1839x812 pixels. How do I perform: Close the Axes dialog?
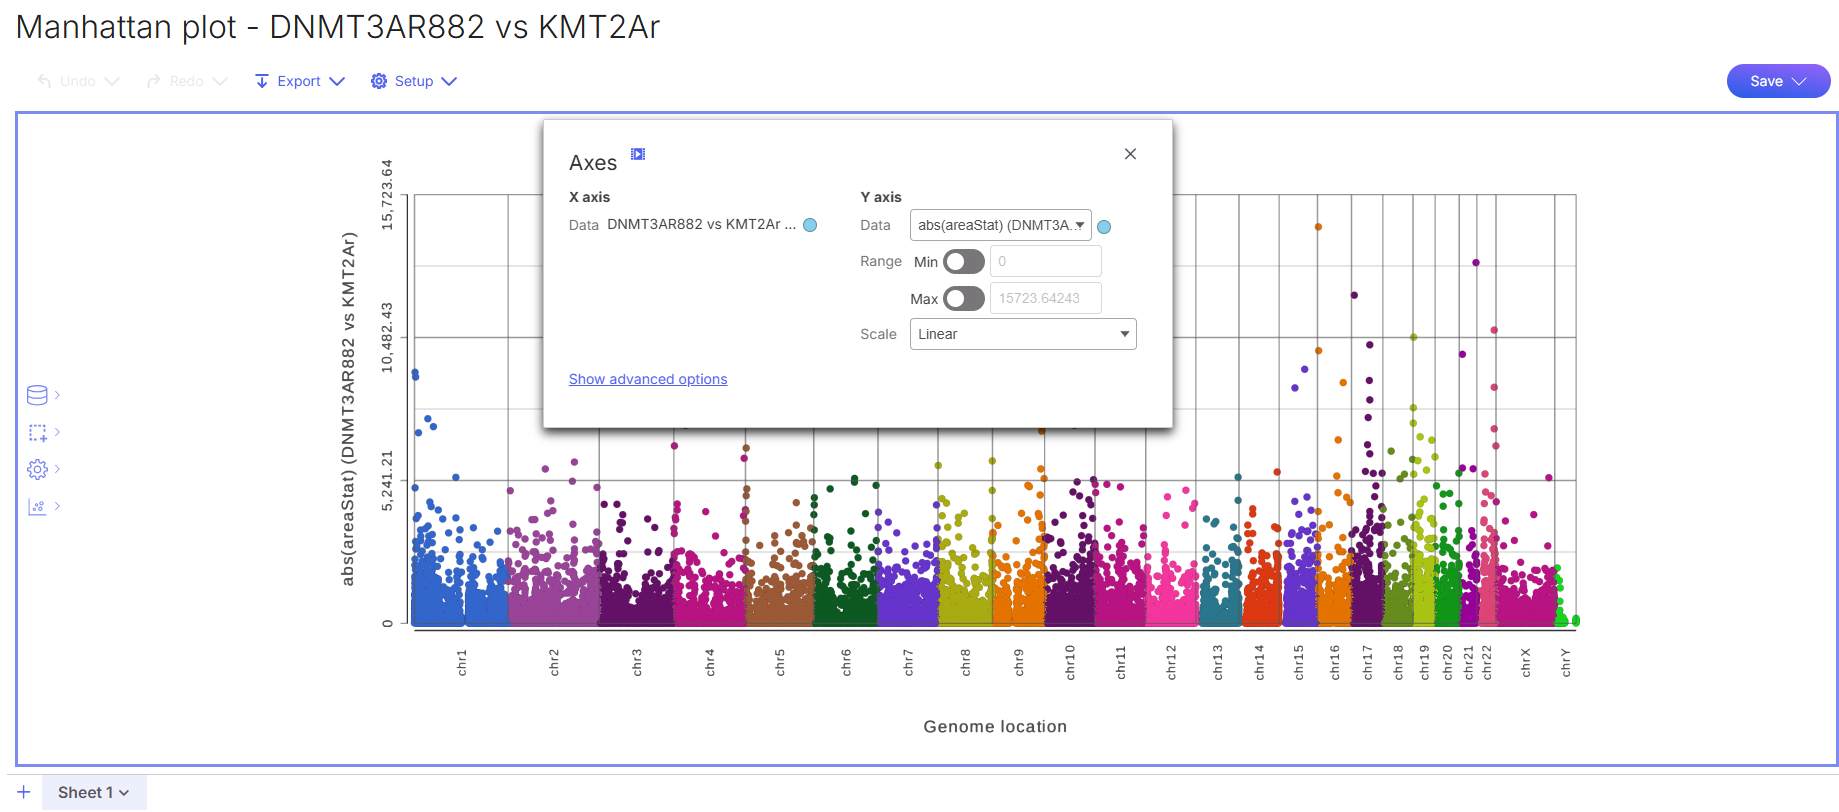click(1130, 154)
